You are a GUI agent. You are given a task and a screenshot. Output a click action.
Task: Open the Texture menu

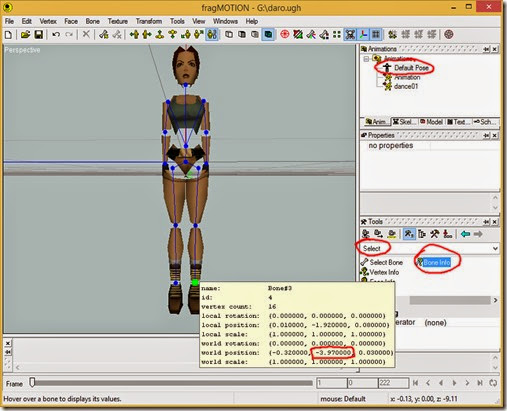[x=118, y=21]
